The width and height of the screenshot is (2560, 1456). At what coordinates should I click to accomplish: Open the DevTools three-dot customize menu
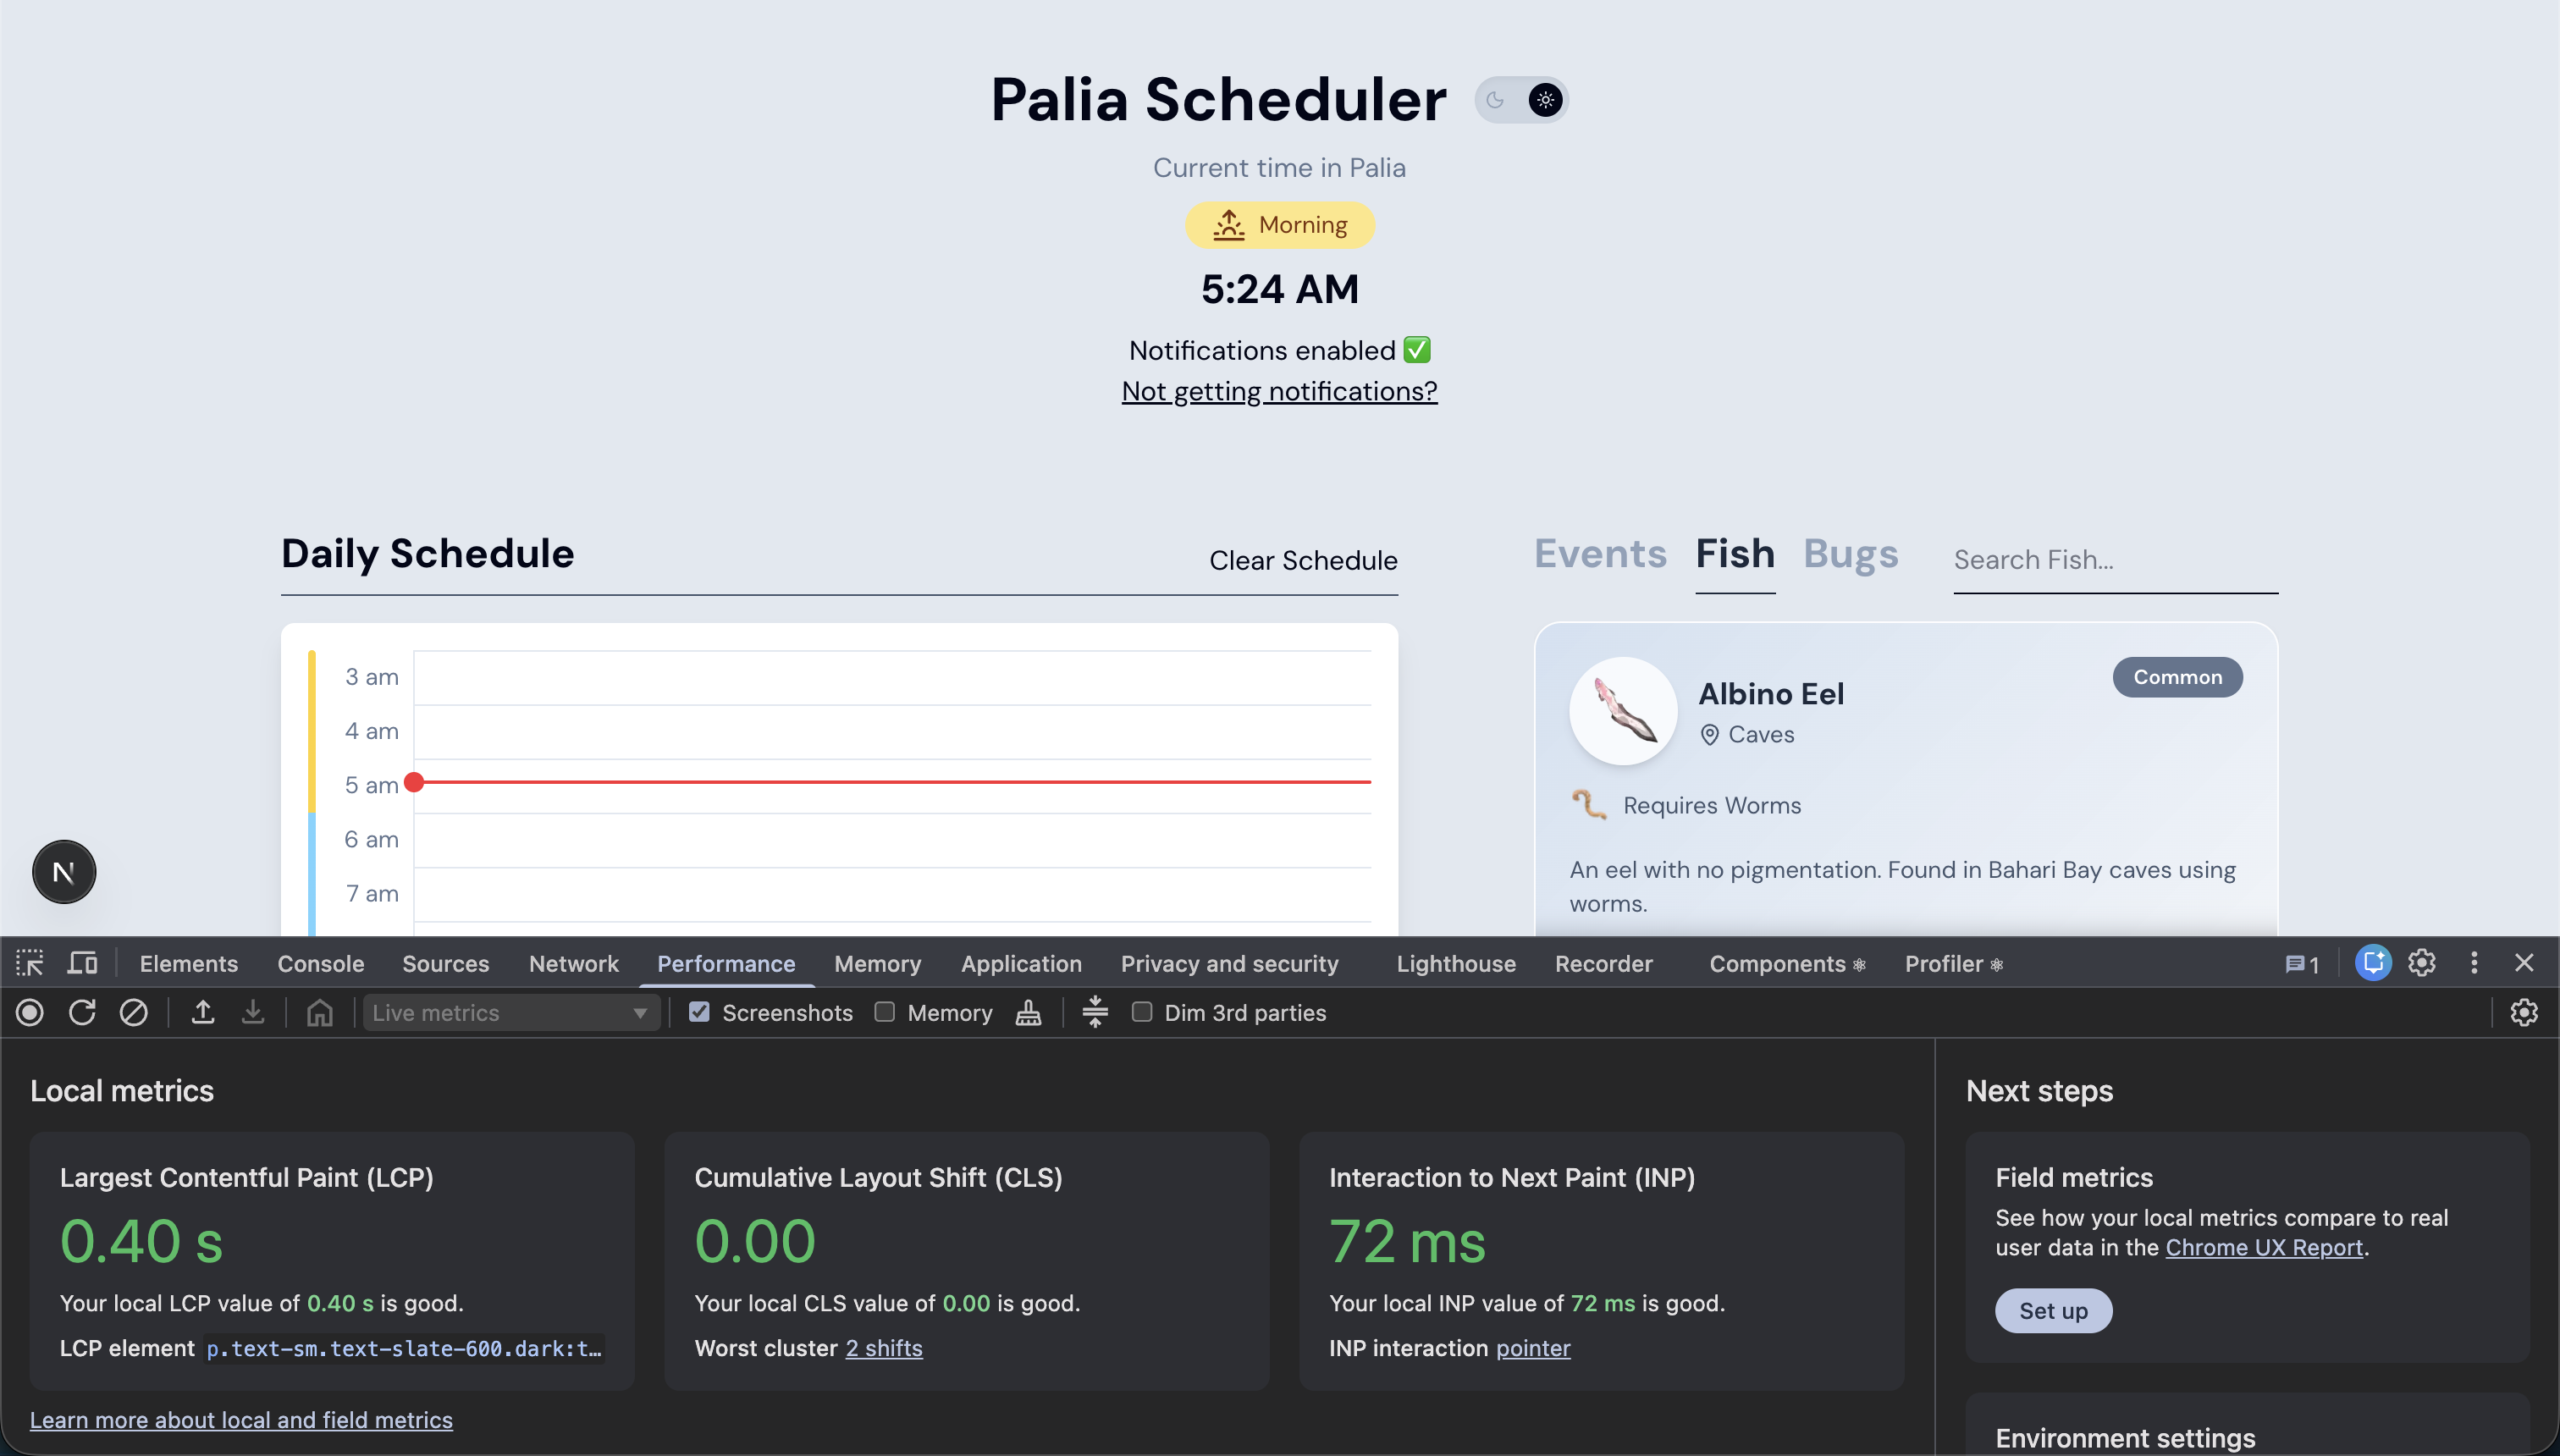(2474, 963)
